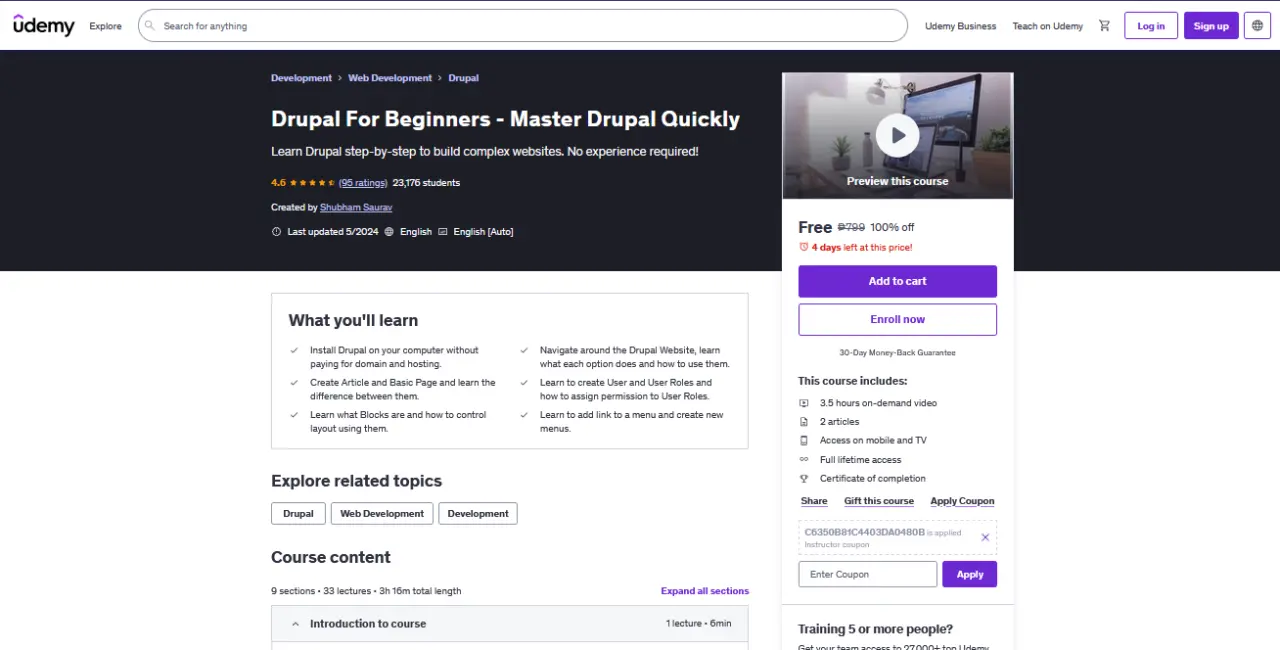Viewport: 1280px width, 650px height.
Task: Click the video icon beside 3.5 hours on-demand video
Action: point(804,403)
